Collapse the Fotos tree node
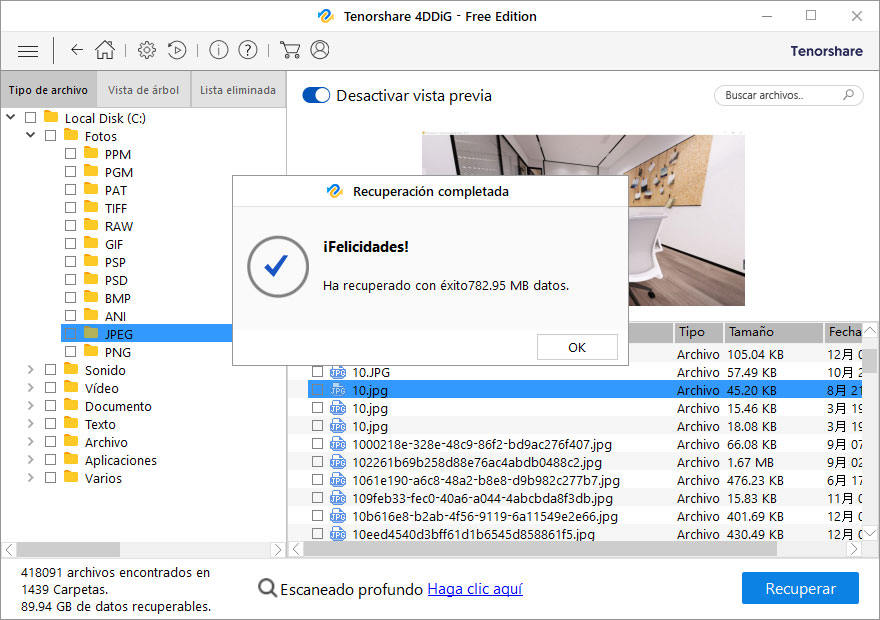 [x=31, y=135]
